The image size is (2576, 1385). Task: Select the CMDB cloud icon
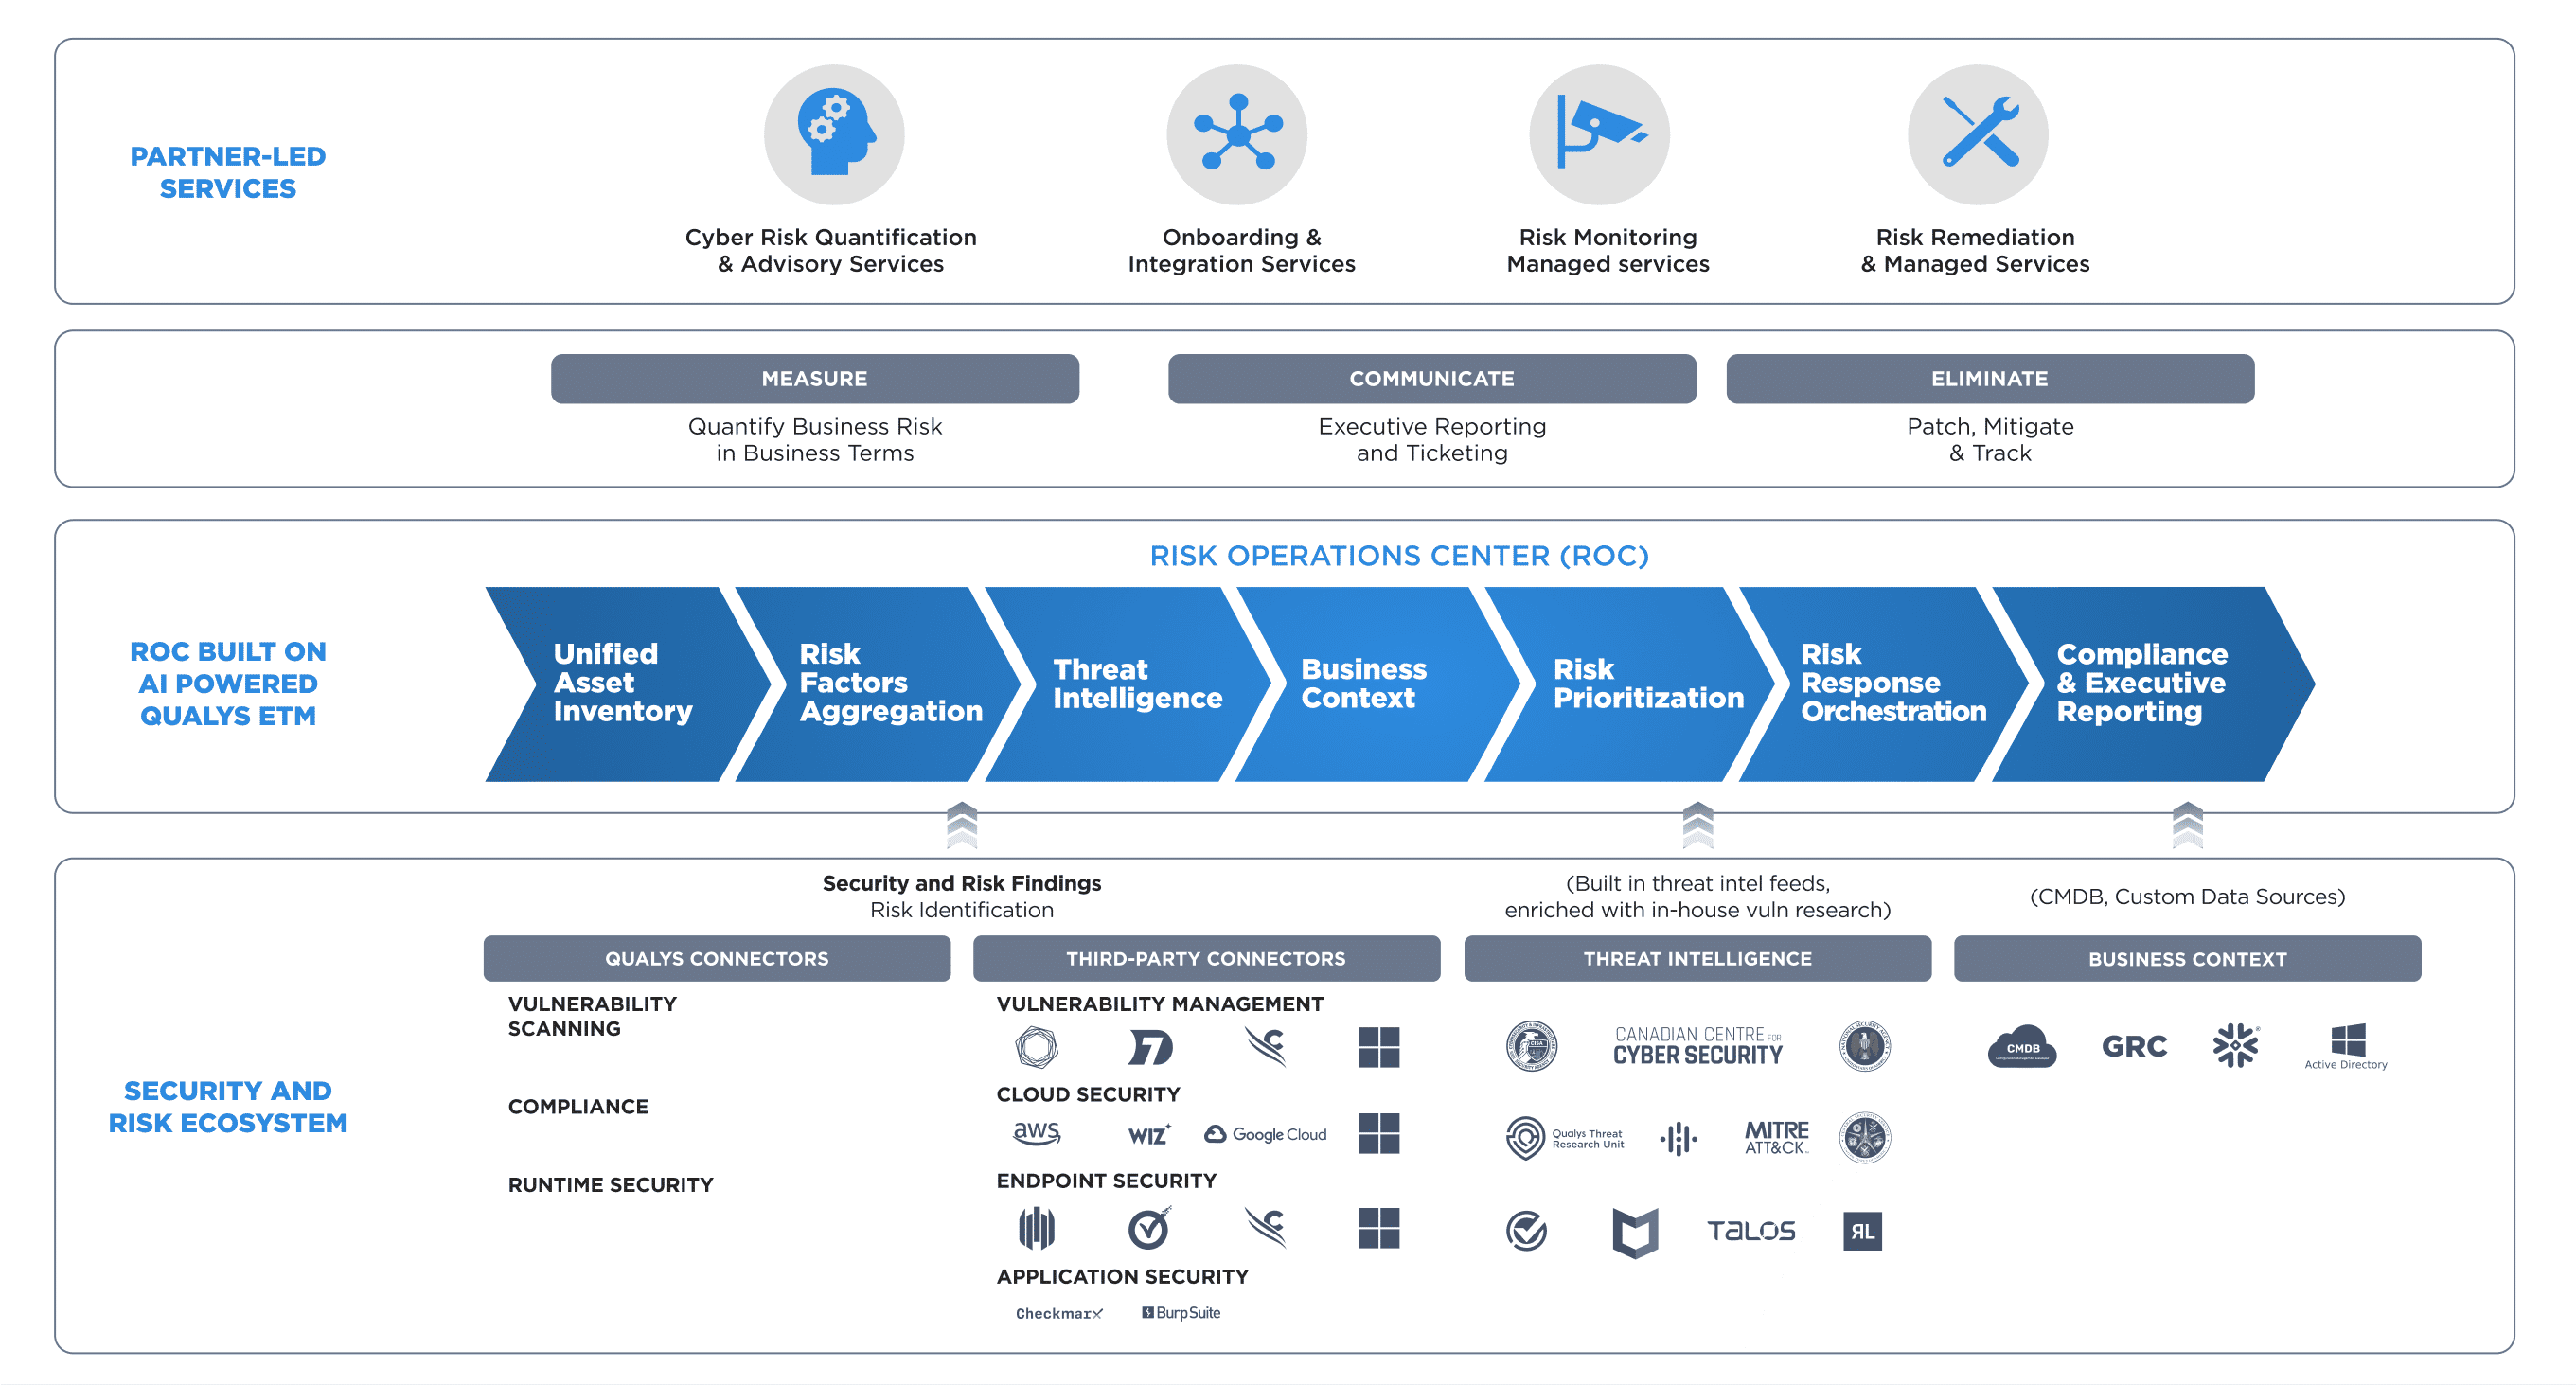click(x=2023, y=1046)
